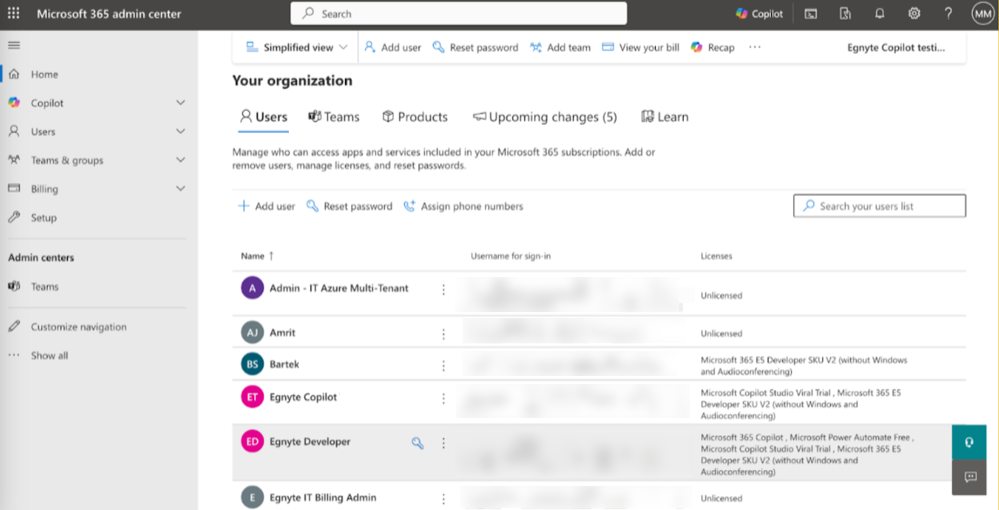Click Add user above the users list

pos(266,207)
